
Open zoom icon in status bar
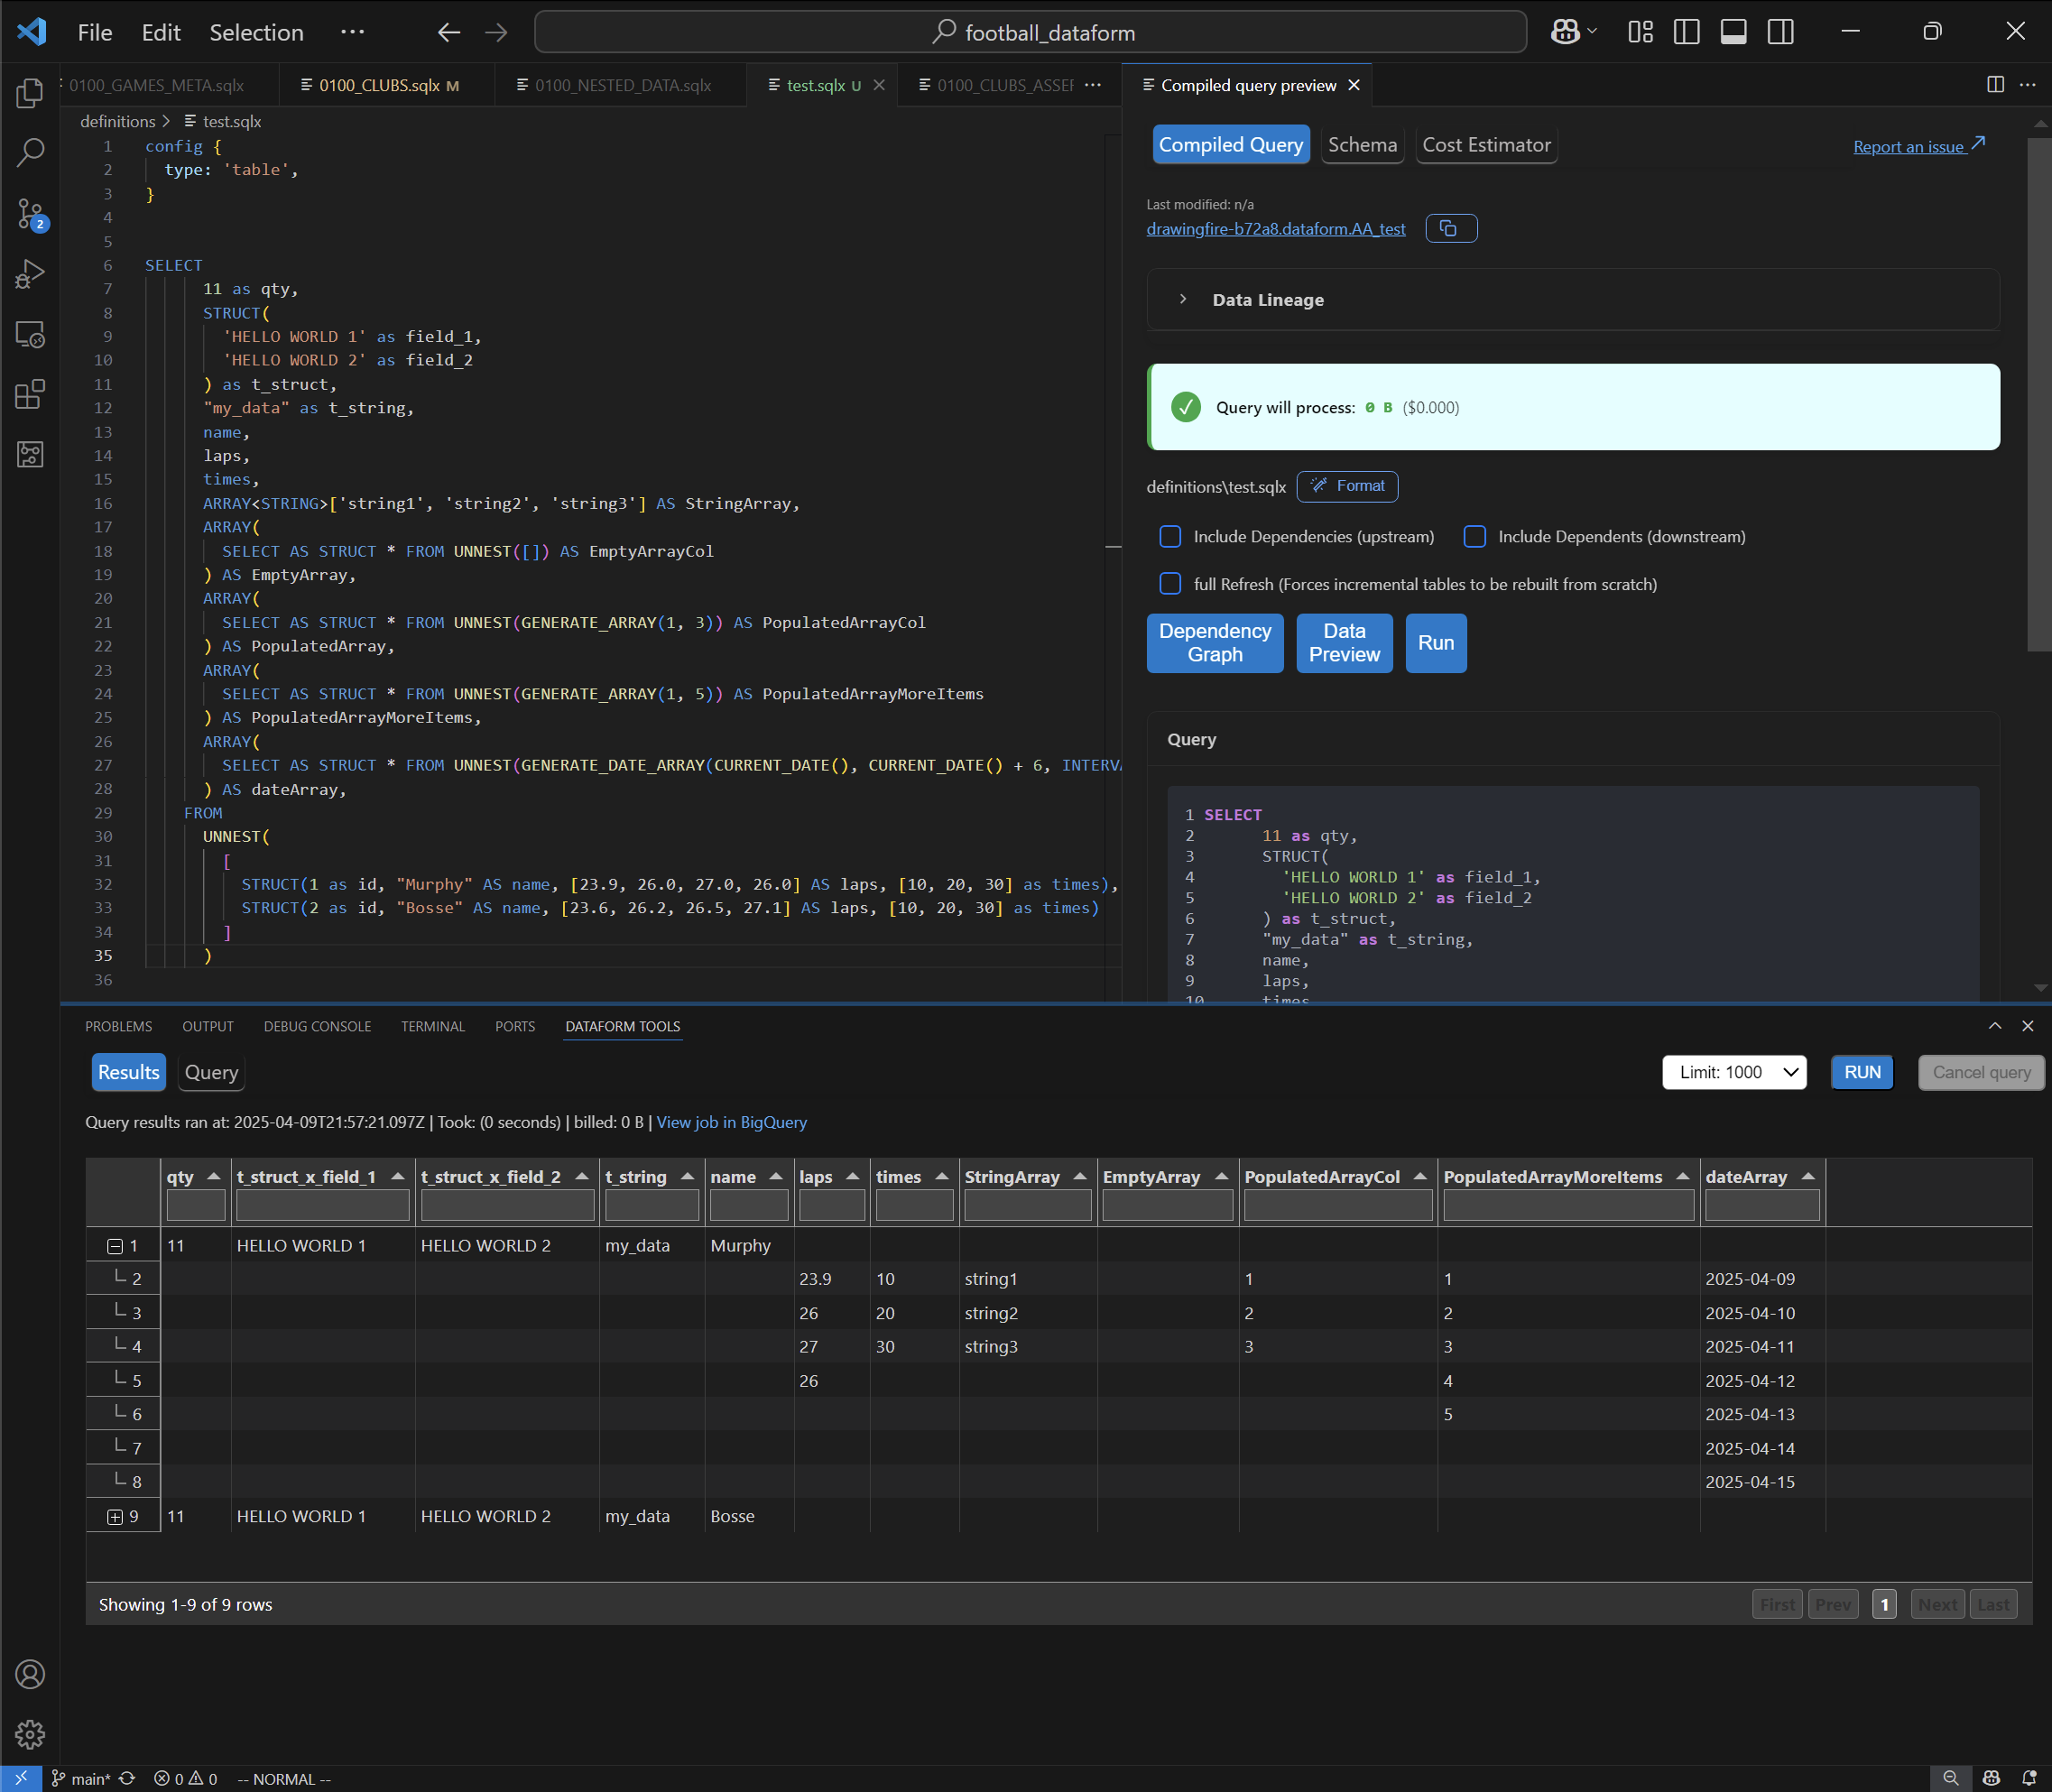[x=1951, y=1779]
